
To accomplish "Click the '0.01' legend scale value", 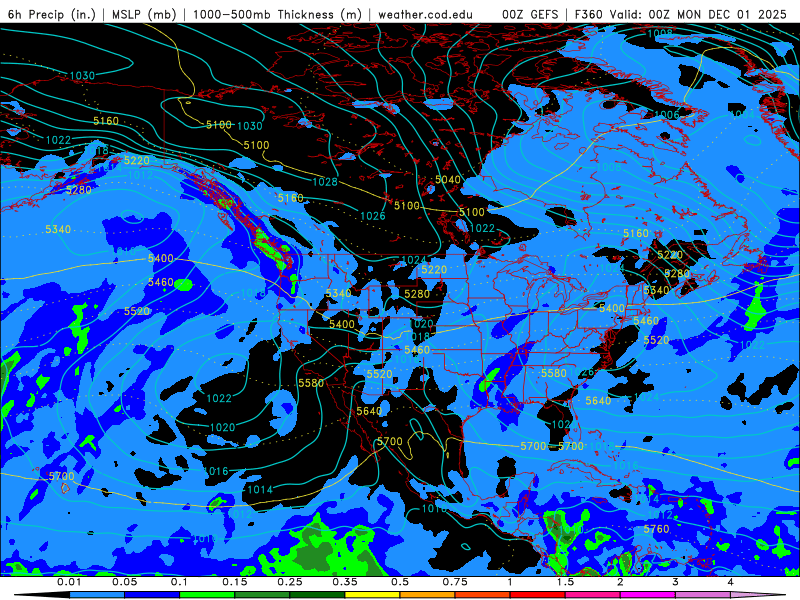I will 69,582.
